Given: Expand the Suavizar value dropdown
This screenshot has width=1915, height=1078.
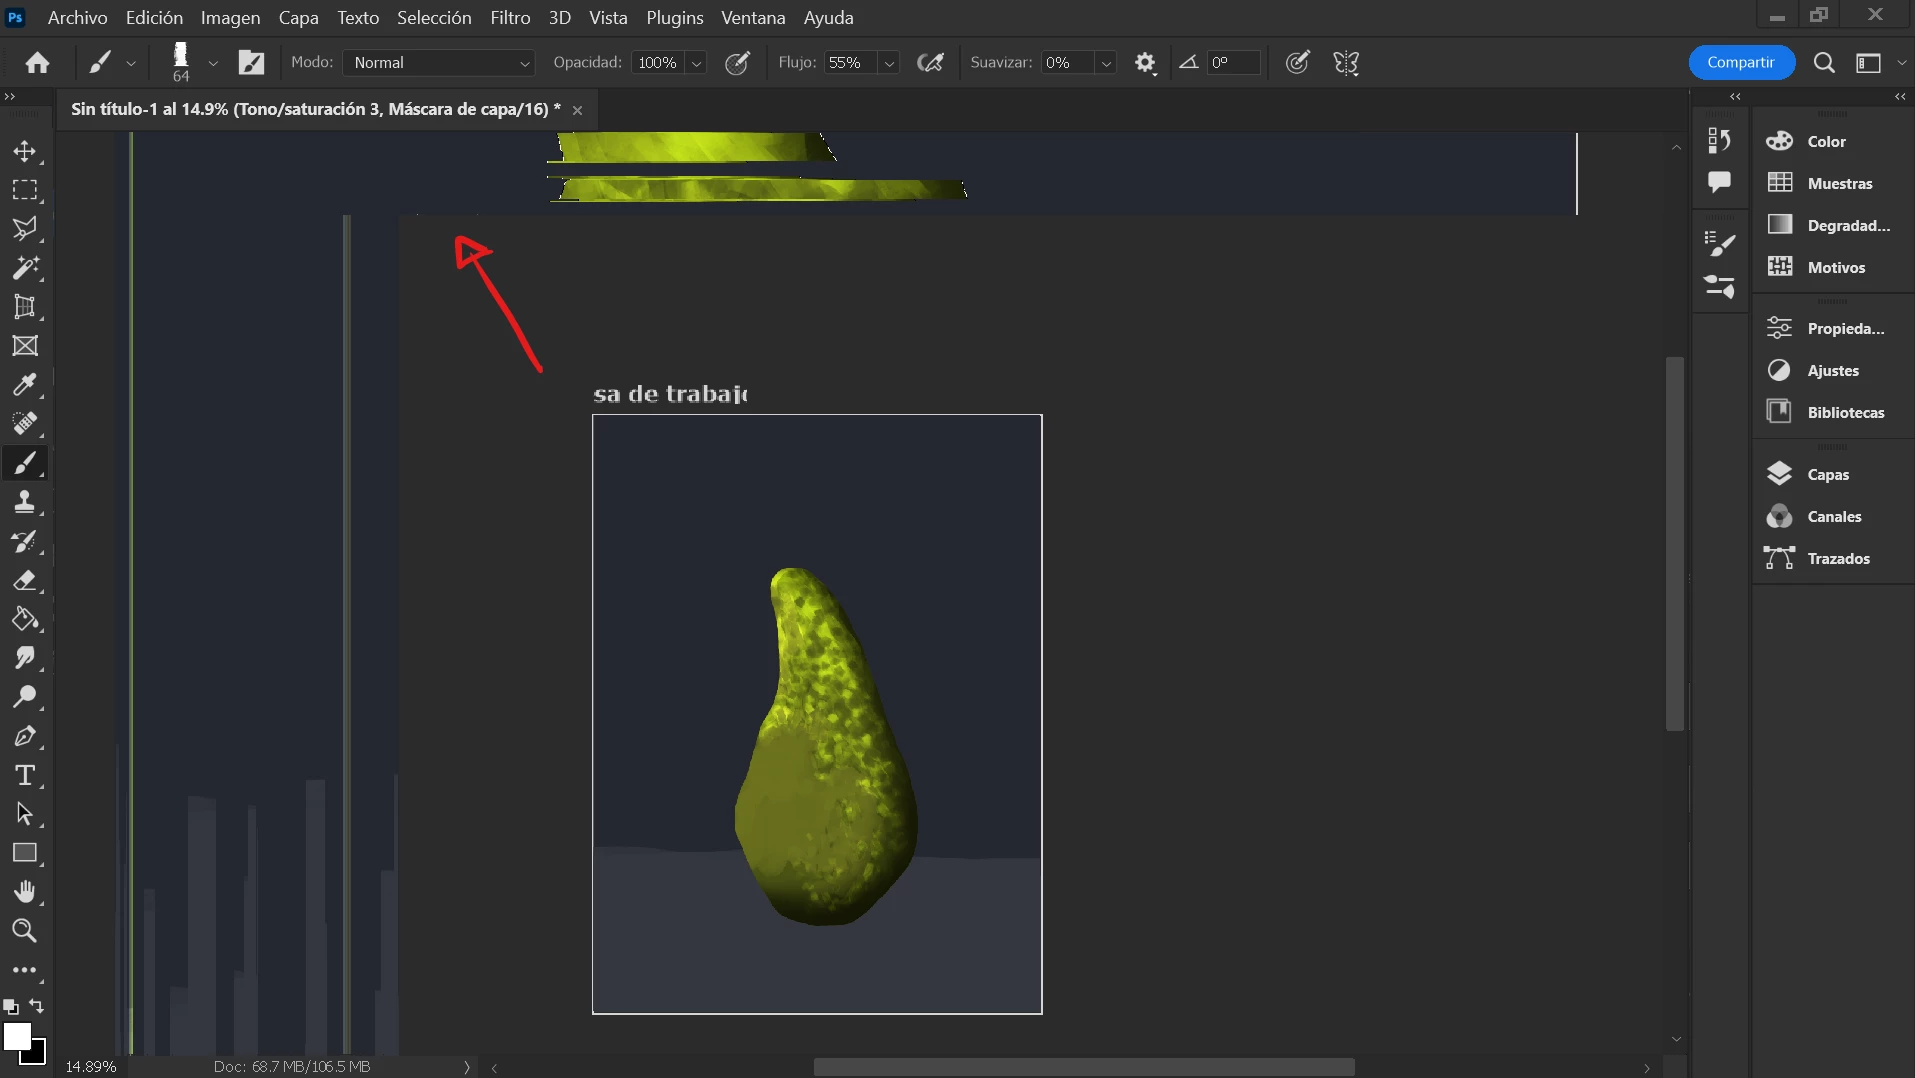Looking at the screenshot, I should 1106,63.
